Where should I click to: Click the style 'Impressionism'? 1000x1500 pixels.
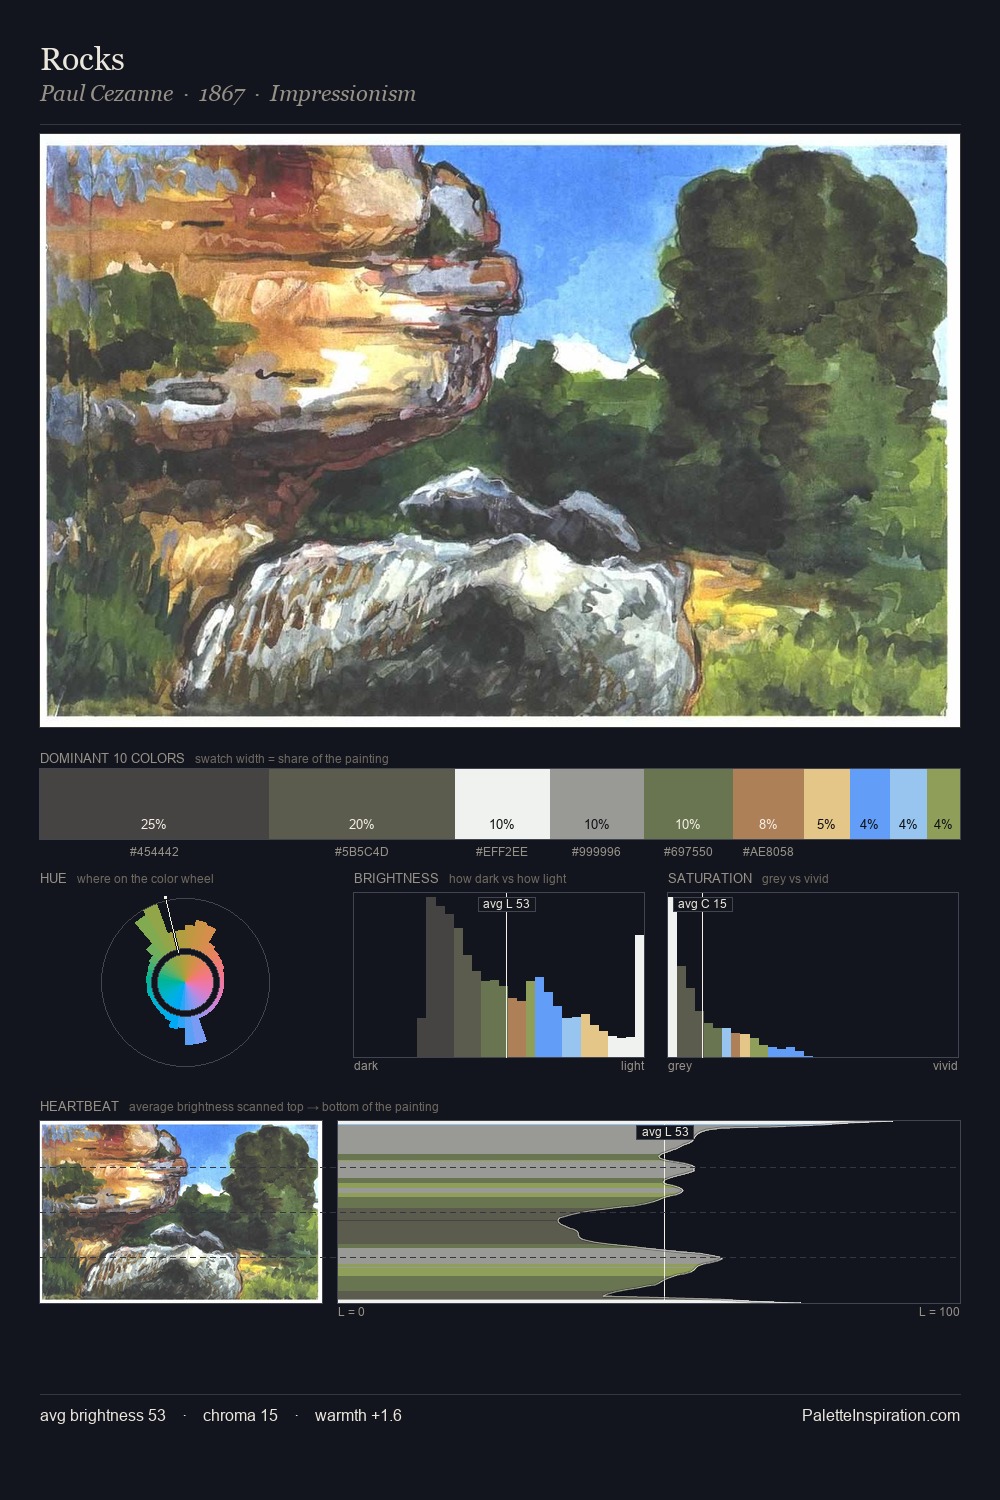(x=343, y=94)
